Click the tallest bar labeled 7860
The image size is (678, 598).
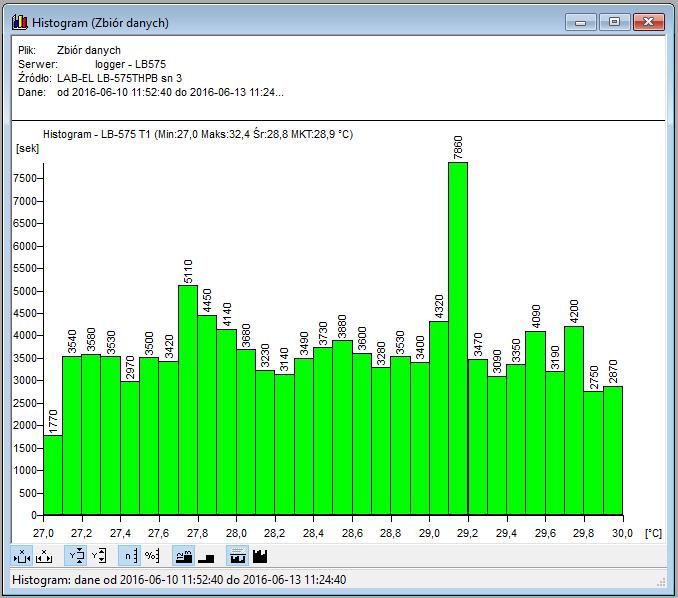[458, 339]
